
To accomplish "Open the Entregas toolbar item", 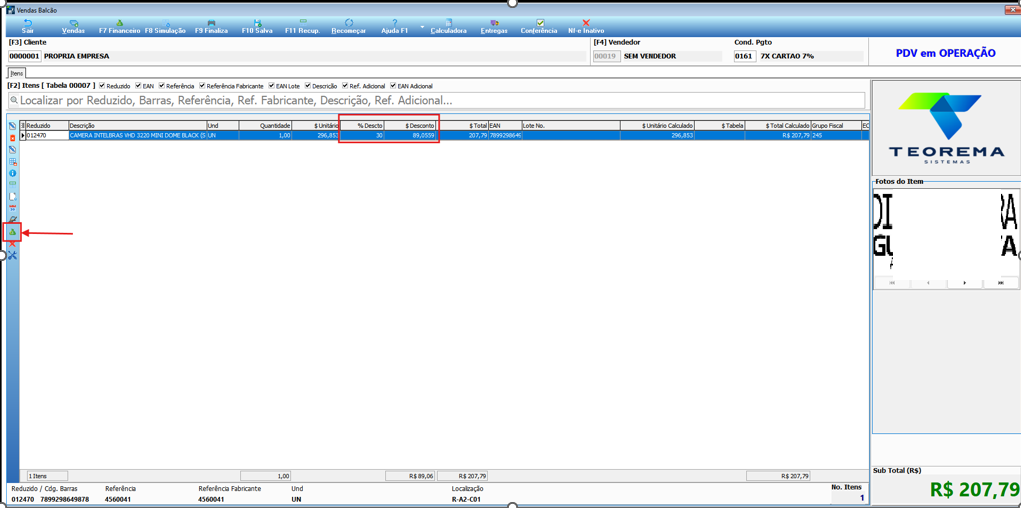I will point(494,26).
